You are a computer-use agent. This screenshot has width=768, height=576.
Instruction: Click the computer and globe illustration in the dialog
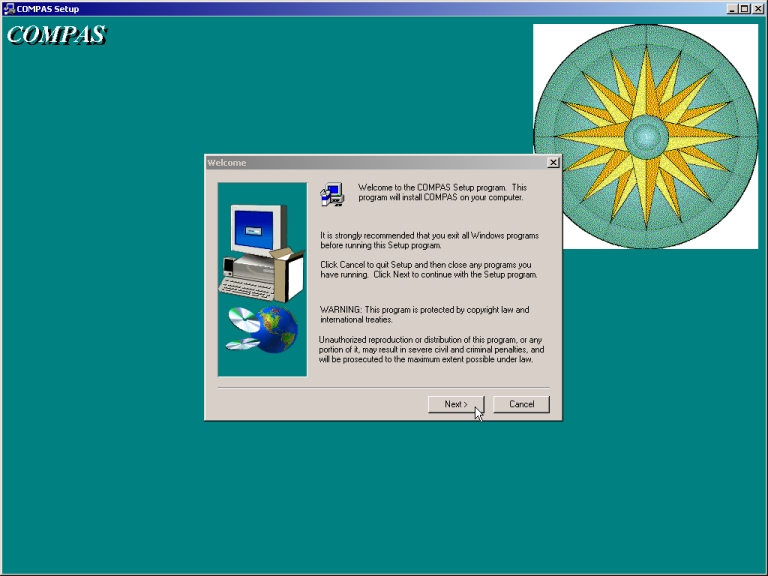(x=263, y=280)
